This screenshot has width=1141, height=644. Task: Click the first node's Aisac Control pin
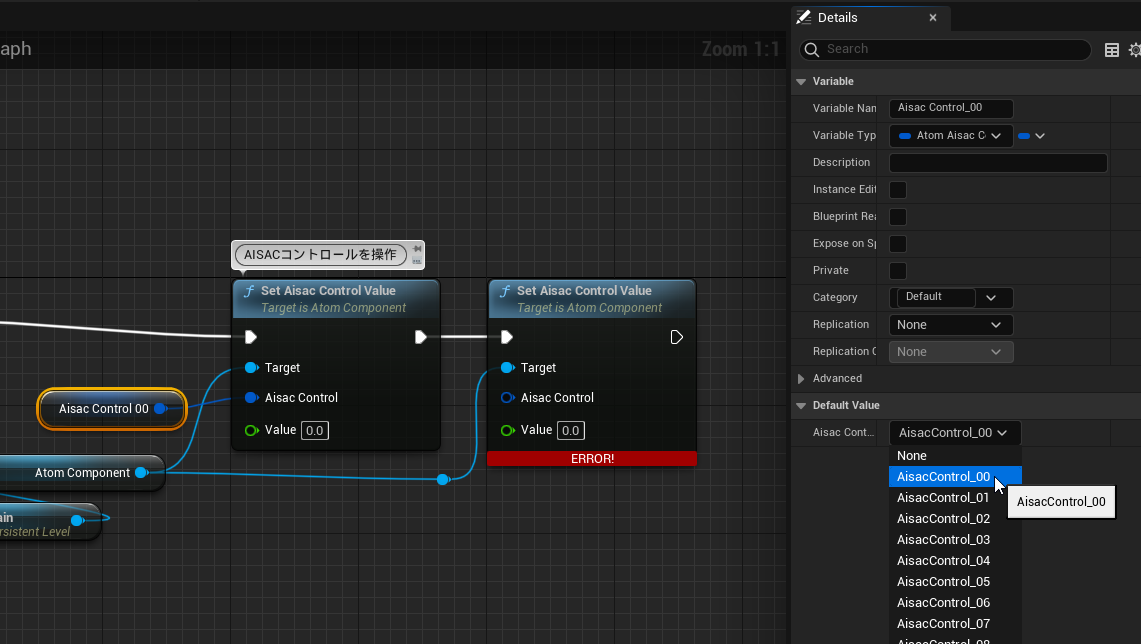click(x=251, y=397)
